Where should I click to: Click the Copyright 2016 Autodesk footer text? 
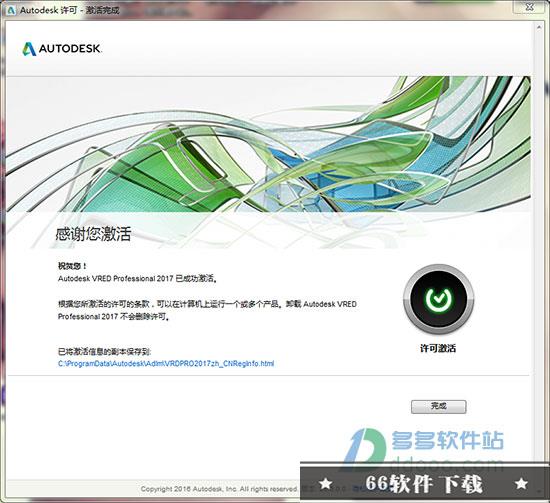click(x=219, y=489)
